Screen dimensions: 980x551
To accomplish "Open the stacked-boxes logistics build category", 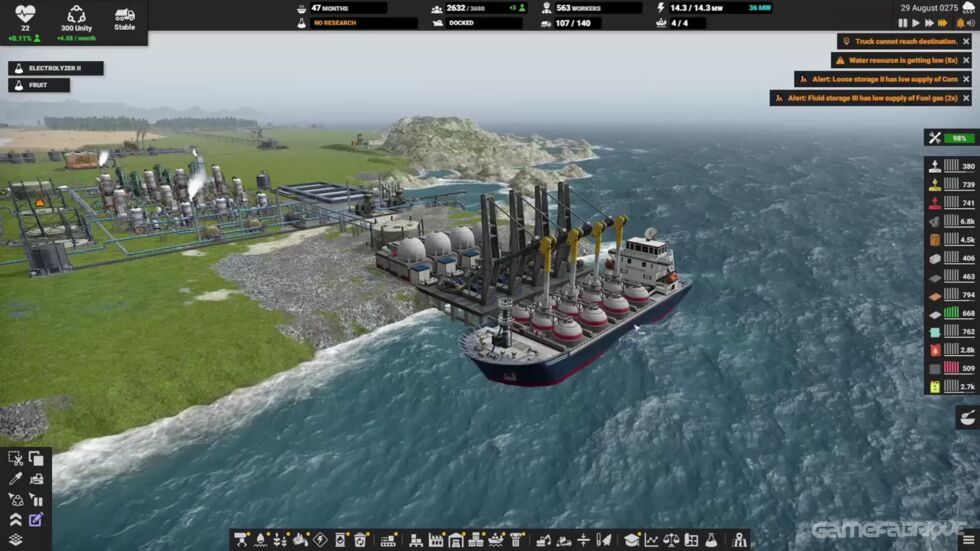I will click(x=416, y=540).
